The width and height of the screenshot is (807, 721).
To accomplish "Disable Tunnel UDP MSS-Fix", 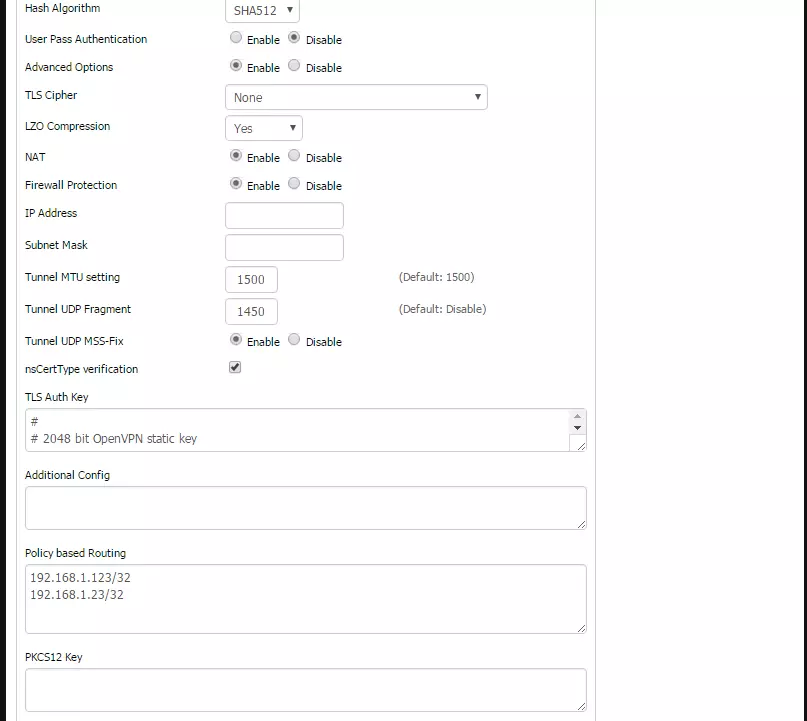I will 294,340.
